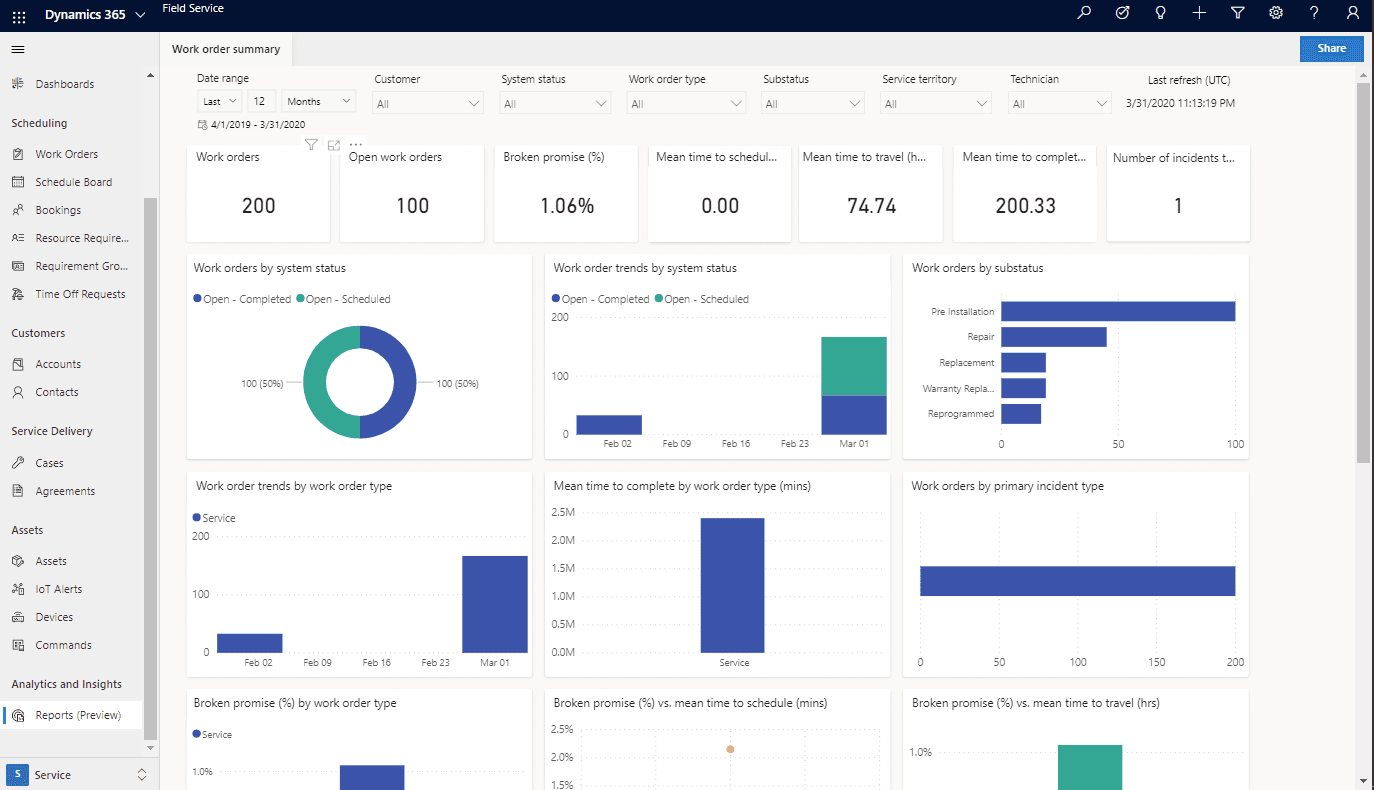Screen dimensions: 1374x790
Task: Click the search magnifier icon in top bar
Action: [1084, 13]
